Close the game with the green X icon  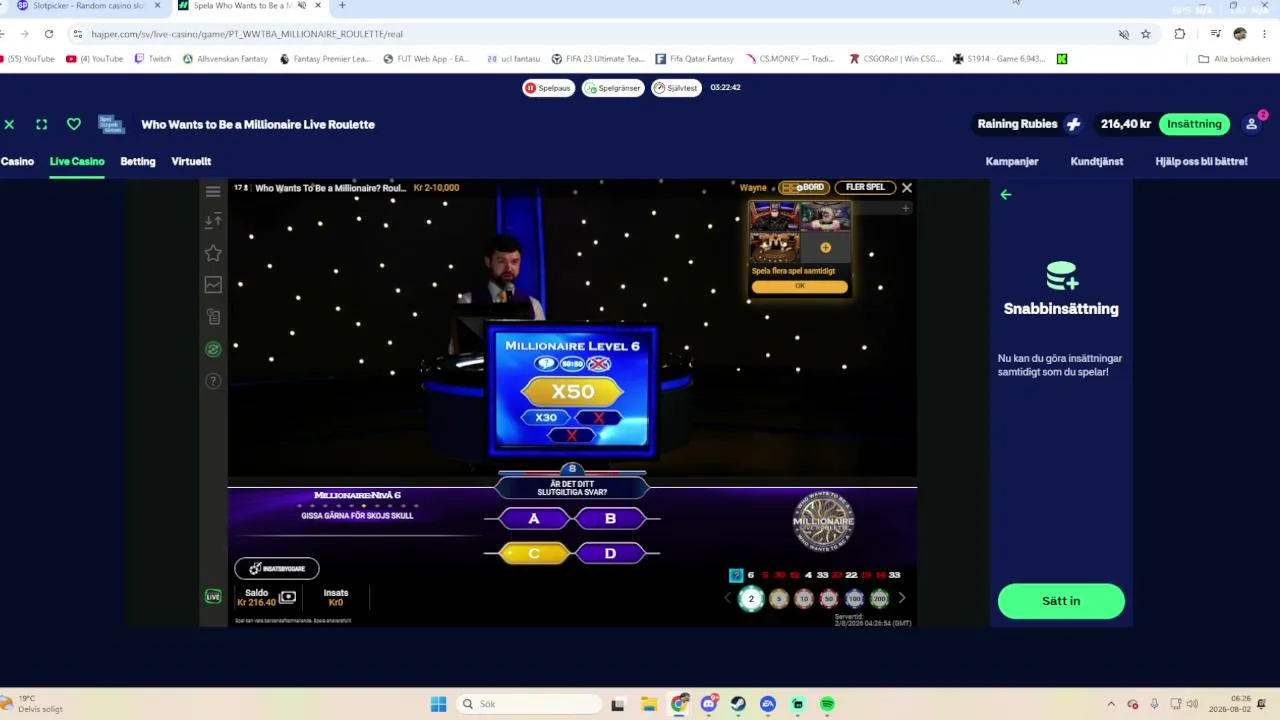click(x=9, y=124)
